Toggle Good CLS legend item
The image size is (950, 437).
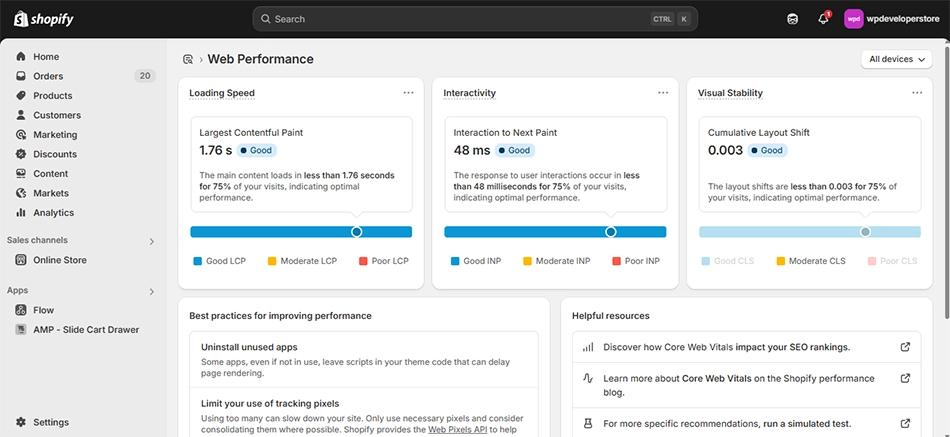pyautogui.click(x=728, y=261)
